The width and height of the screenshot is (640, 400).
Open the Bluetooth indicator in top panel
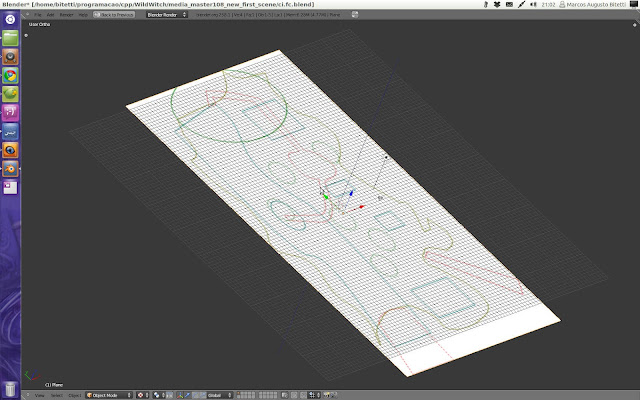click(x=486, y=4)
